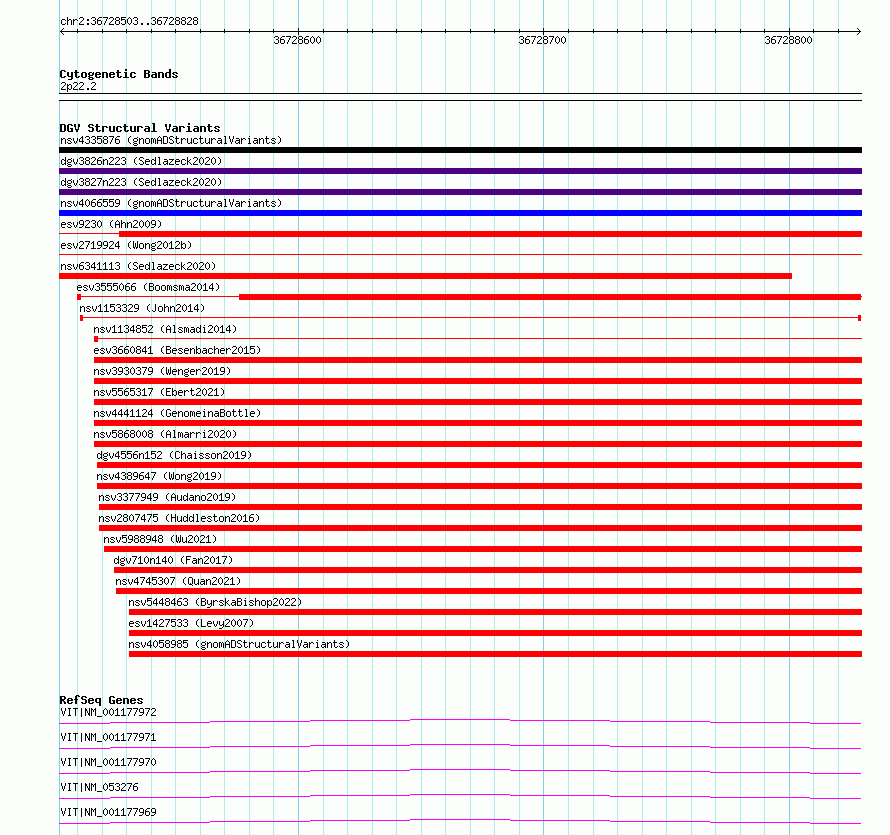Select variant nsv4335876 (gnomADStructuralVariants) label
This screenshot has width=890, height=835.
click(x=171, y=140)
